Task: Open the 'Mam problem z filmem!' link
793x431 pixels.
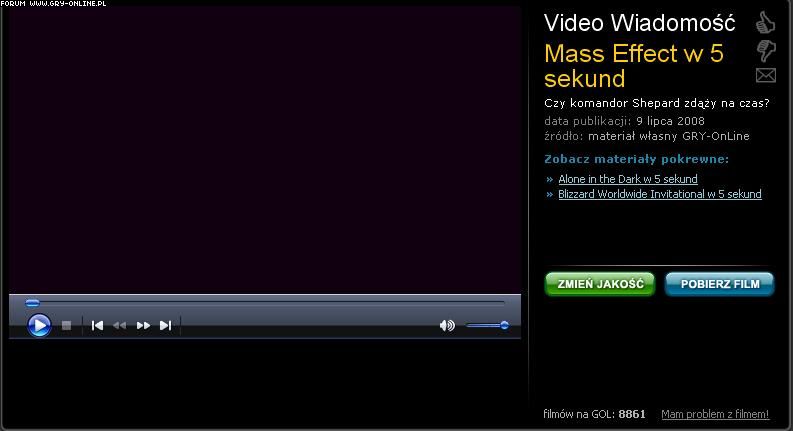Action: (715, 414)
